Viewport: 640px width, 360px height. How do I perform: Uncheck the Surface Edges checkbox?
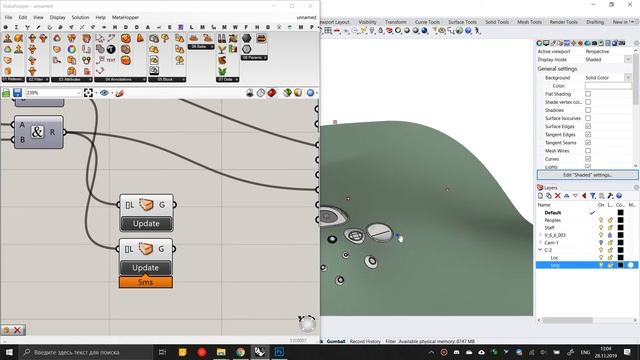[x=588, y=127]
